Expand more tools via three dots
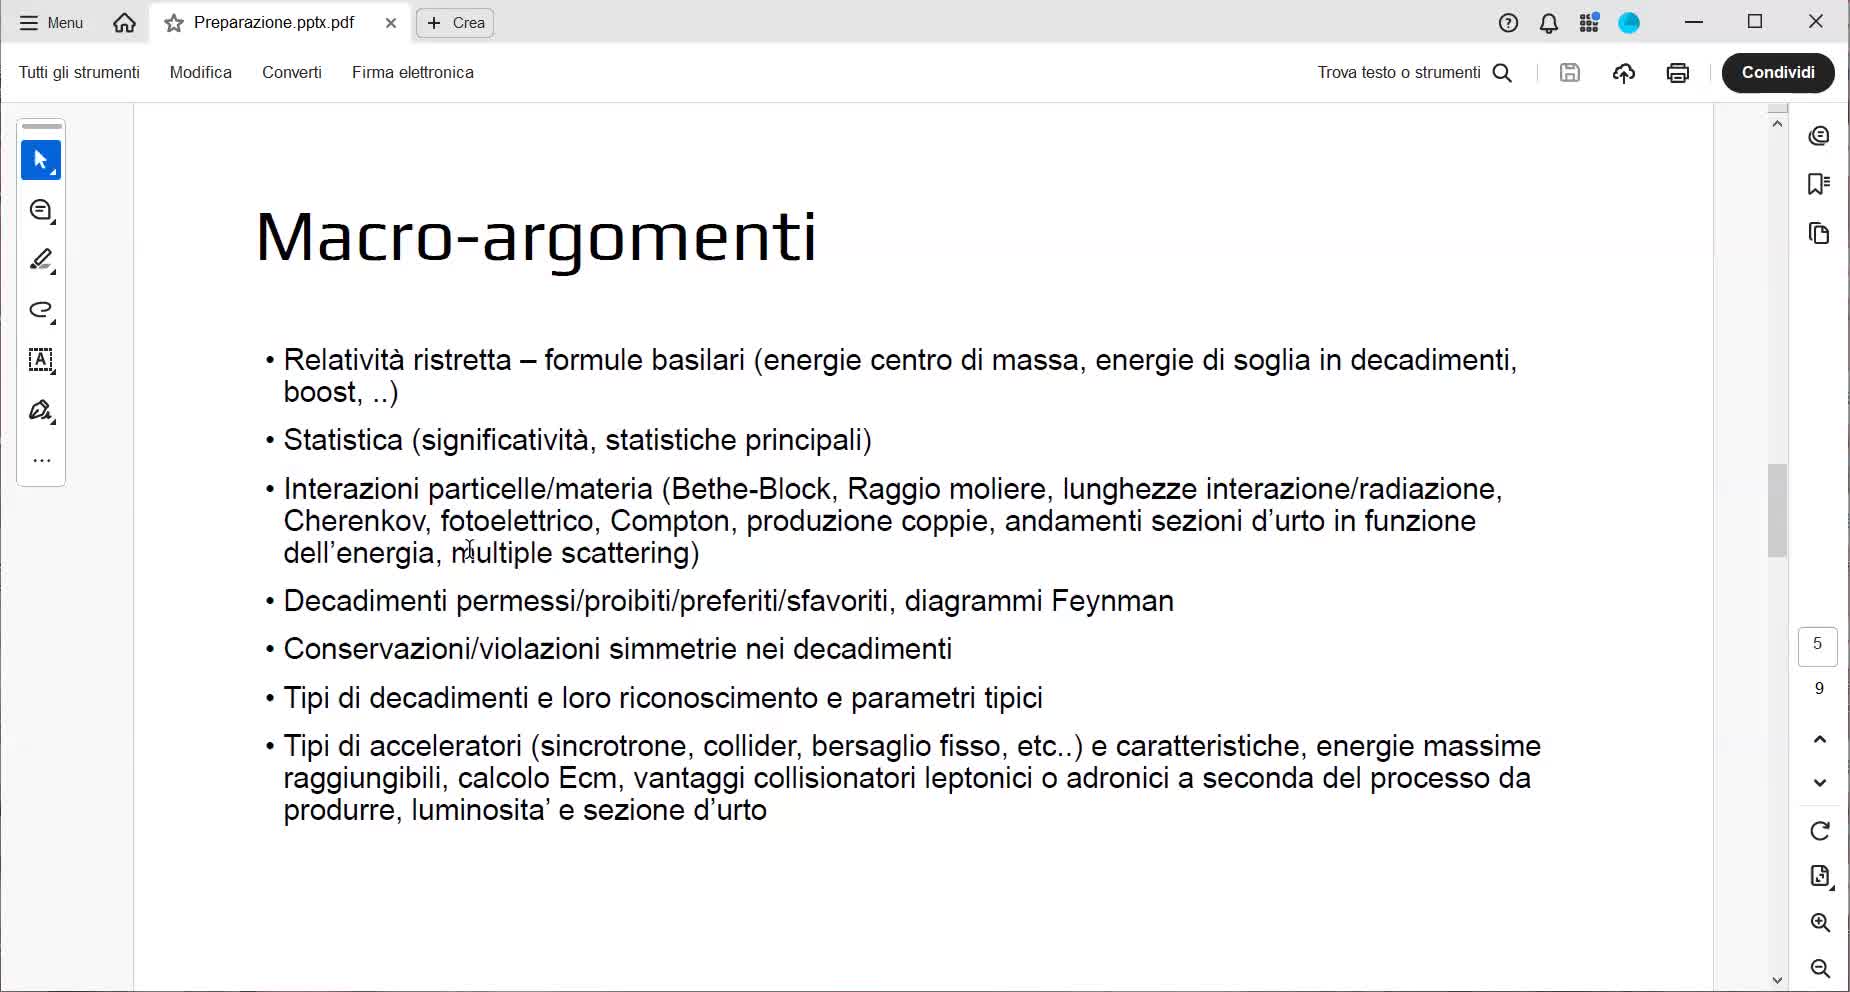 point(41,461)
